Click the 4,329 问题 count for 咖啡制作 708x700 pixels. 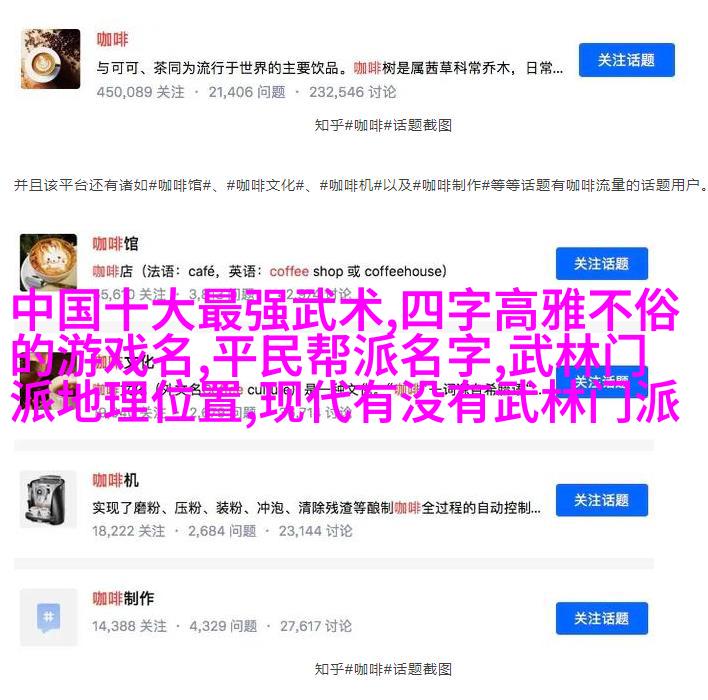(223, 626)
